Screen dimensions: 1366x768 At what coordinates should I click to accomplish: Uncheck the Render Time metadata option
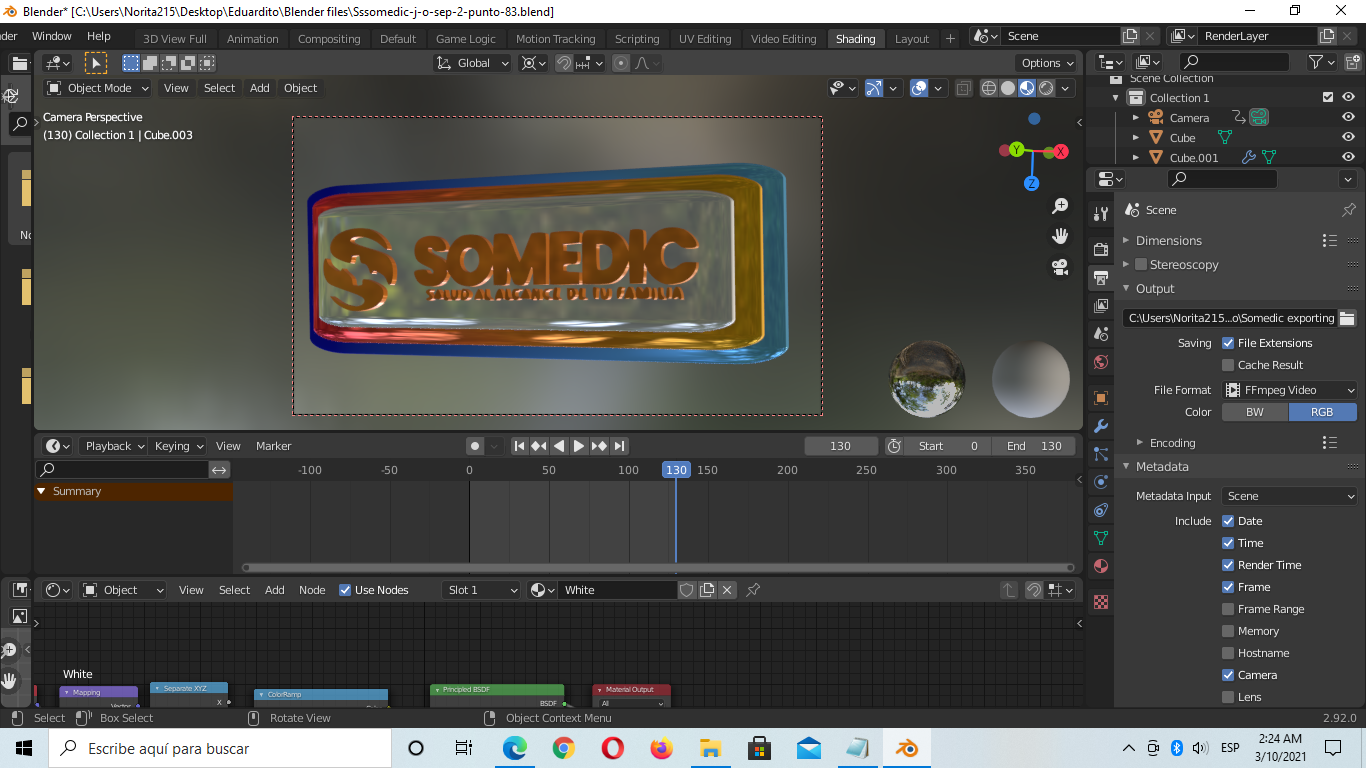(1228, 565)
